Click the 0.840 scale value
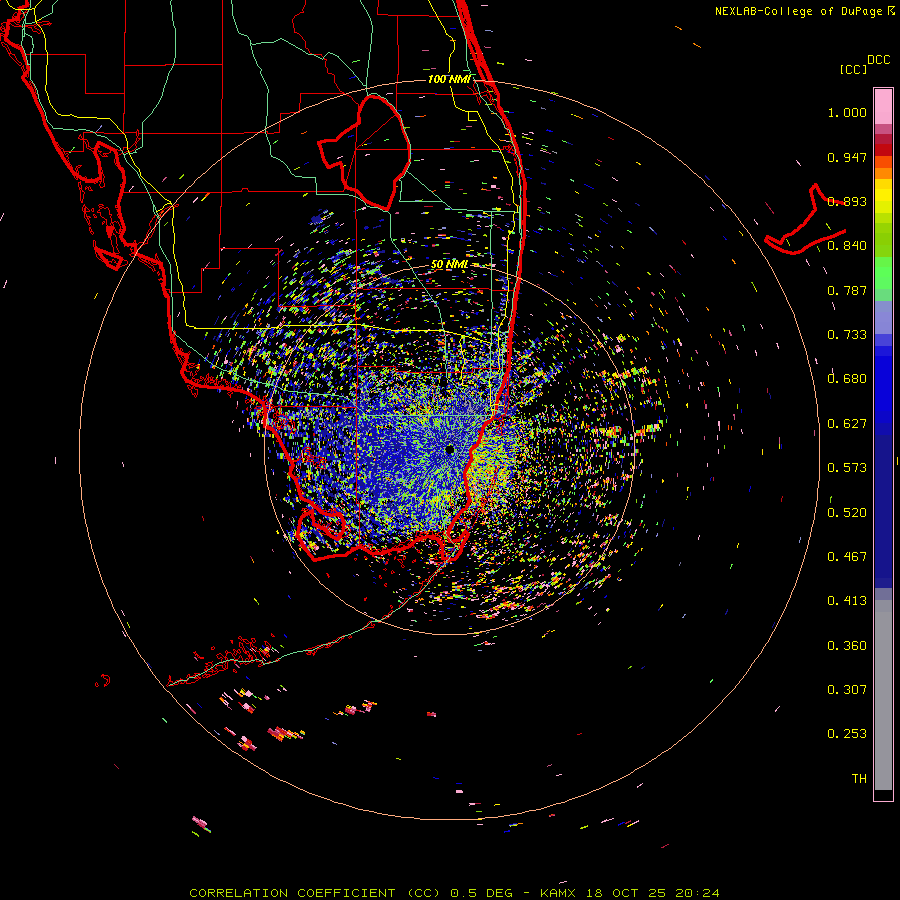The image size is (900, 900). [x=847, y=246]
